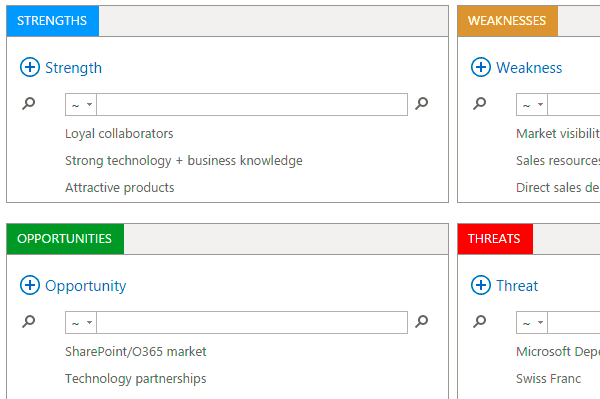Click search icon right of Opportunities filter box
600x399 pixels.
coord(422,321)
